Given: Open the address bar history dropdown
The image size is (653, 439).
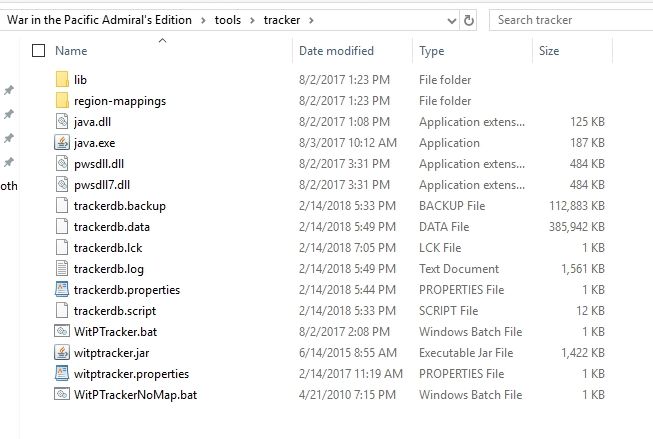Looking at the screenshot, I should [x=451, y=20].
